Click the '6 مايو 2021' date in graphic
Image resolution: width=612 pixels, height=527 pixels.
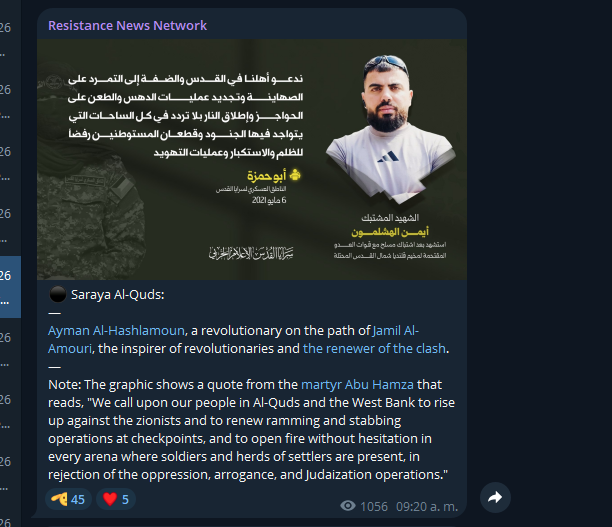pyautogui.click(x=269, y=200)
